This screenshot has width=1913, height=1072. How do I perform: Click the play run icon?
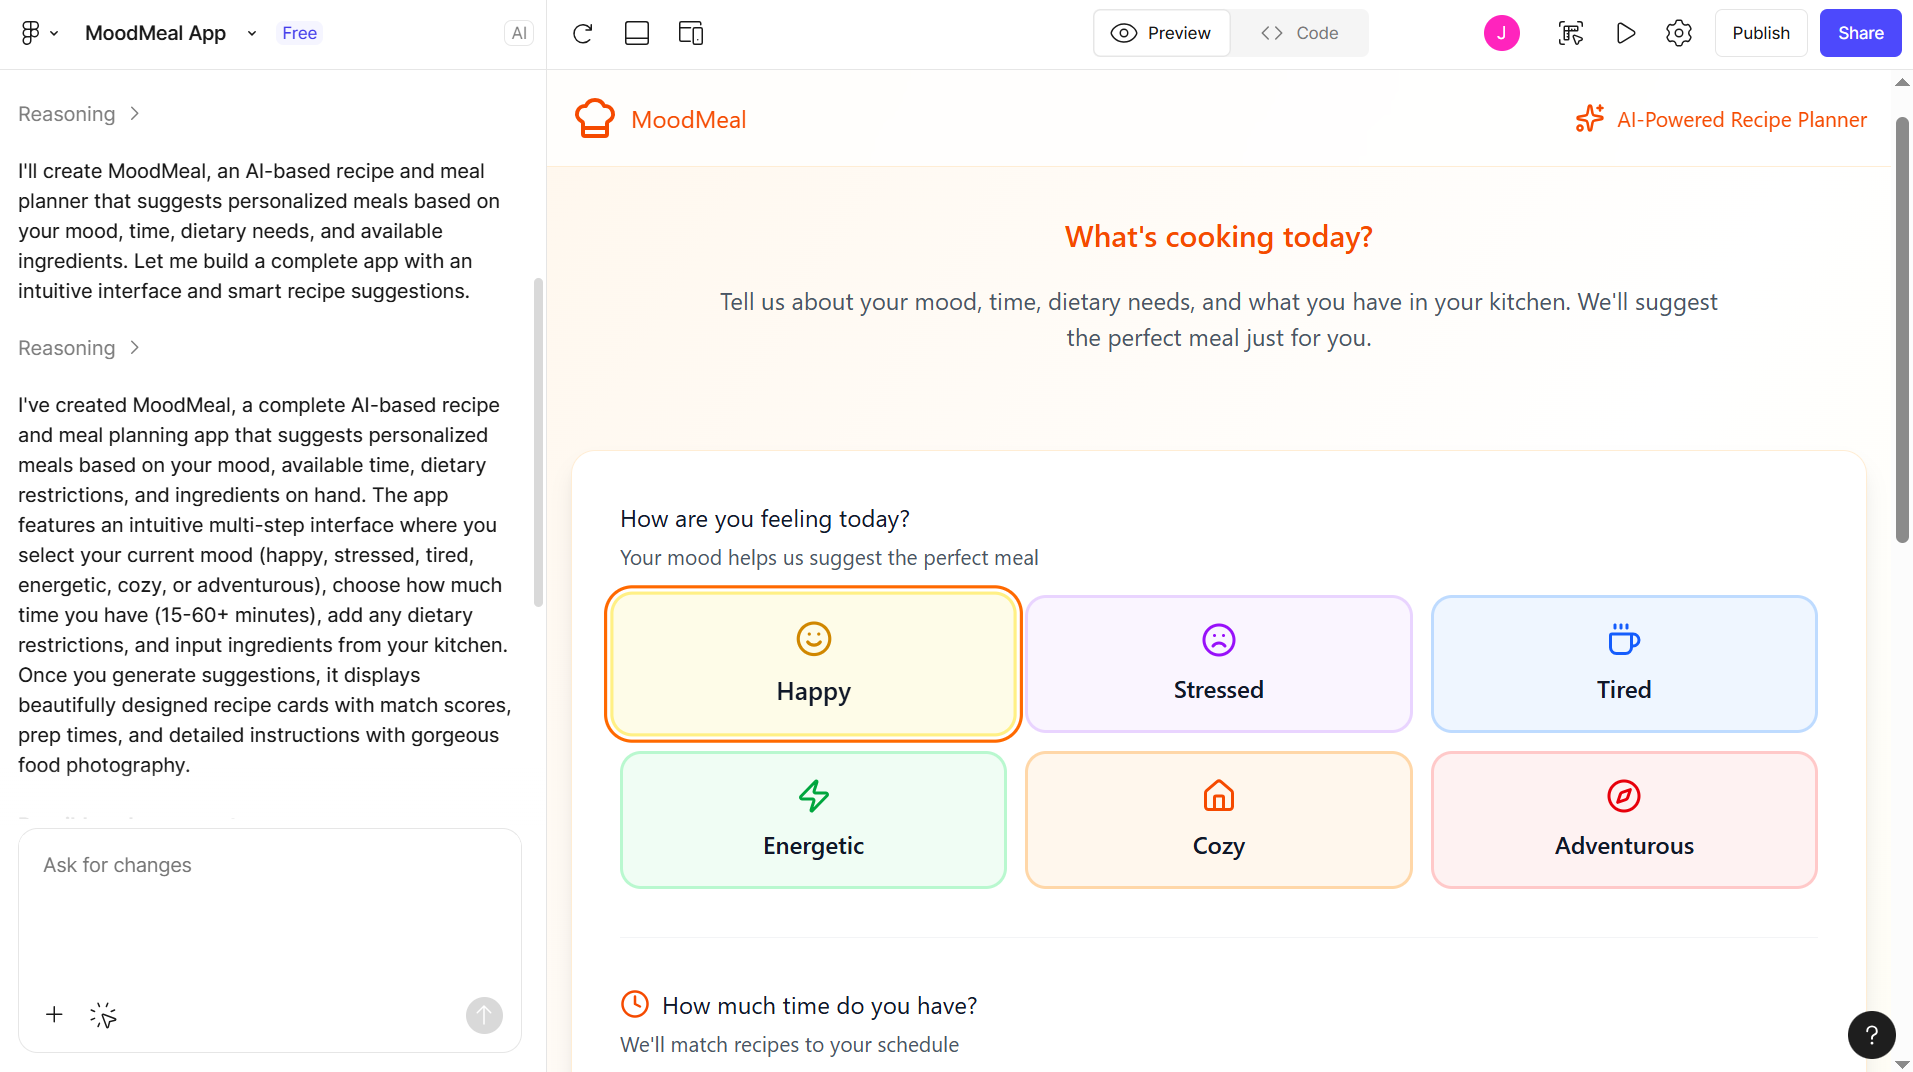point(1626,33)
